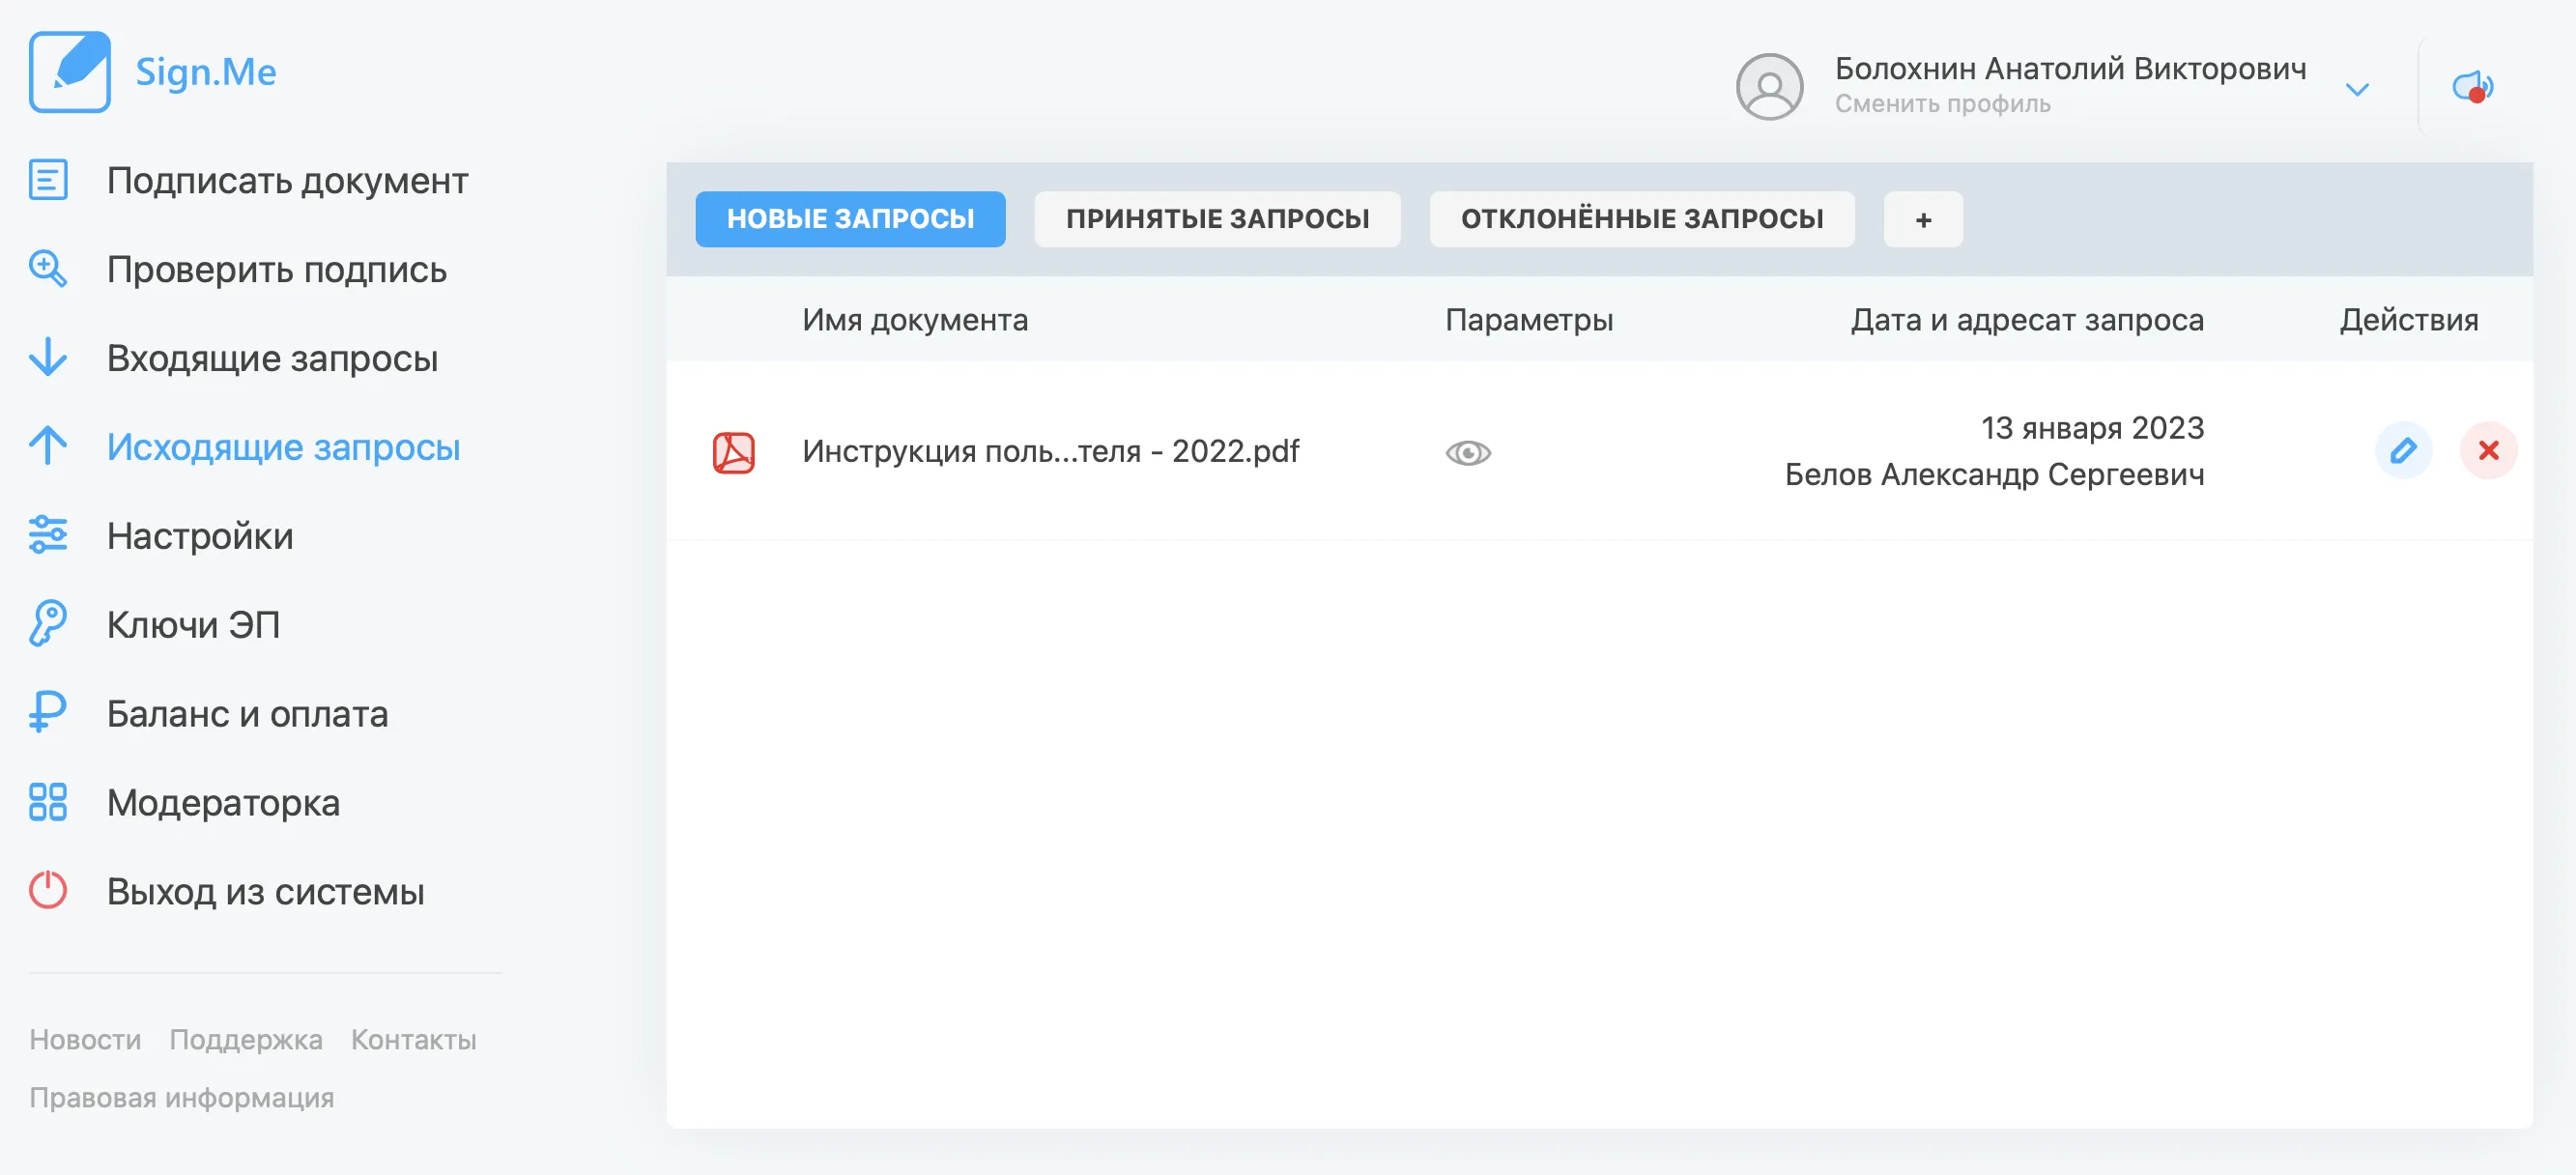
Task: Click the PDF file icon
Action: coord(734,452)
